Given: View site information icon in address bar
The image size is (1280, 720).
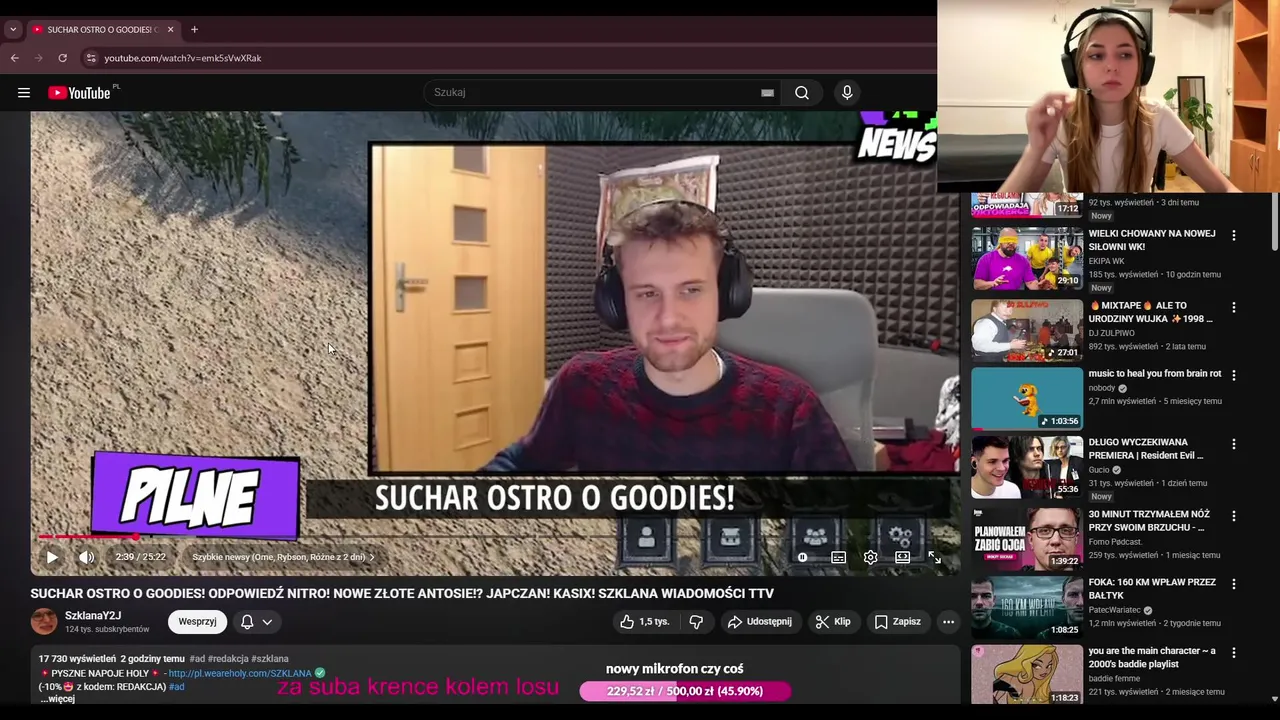Looking at the screenshot, I should point(90,58).
